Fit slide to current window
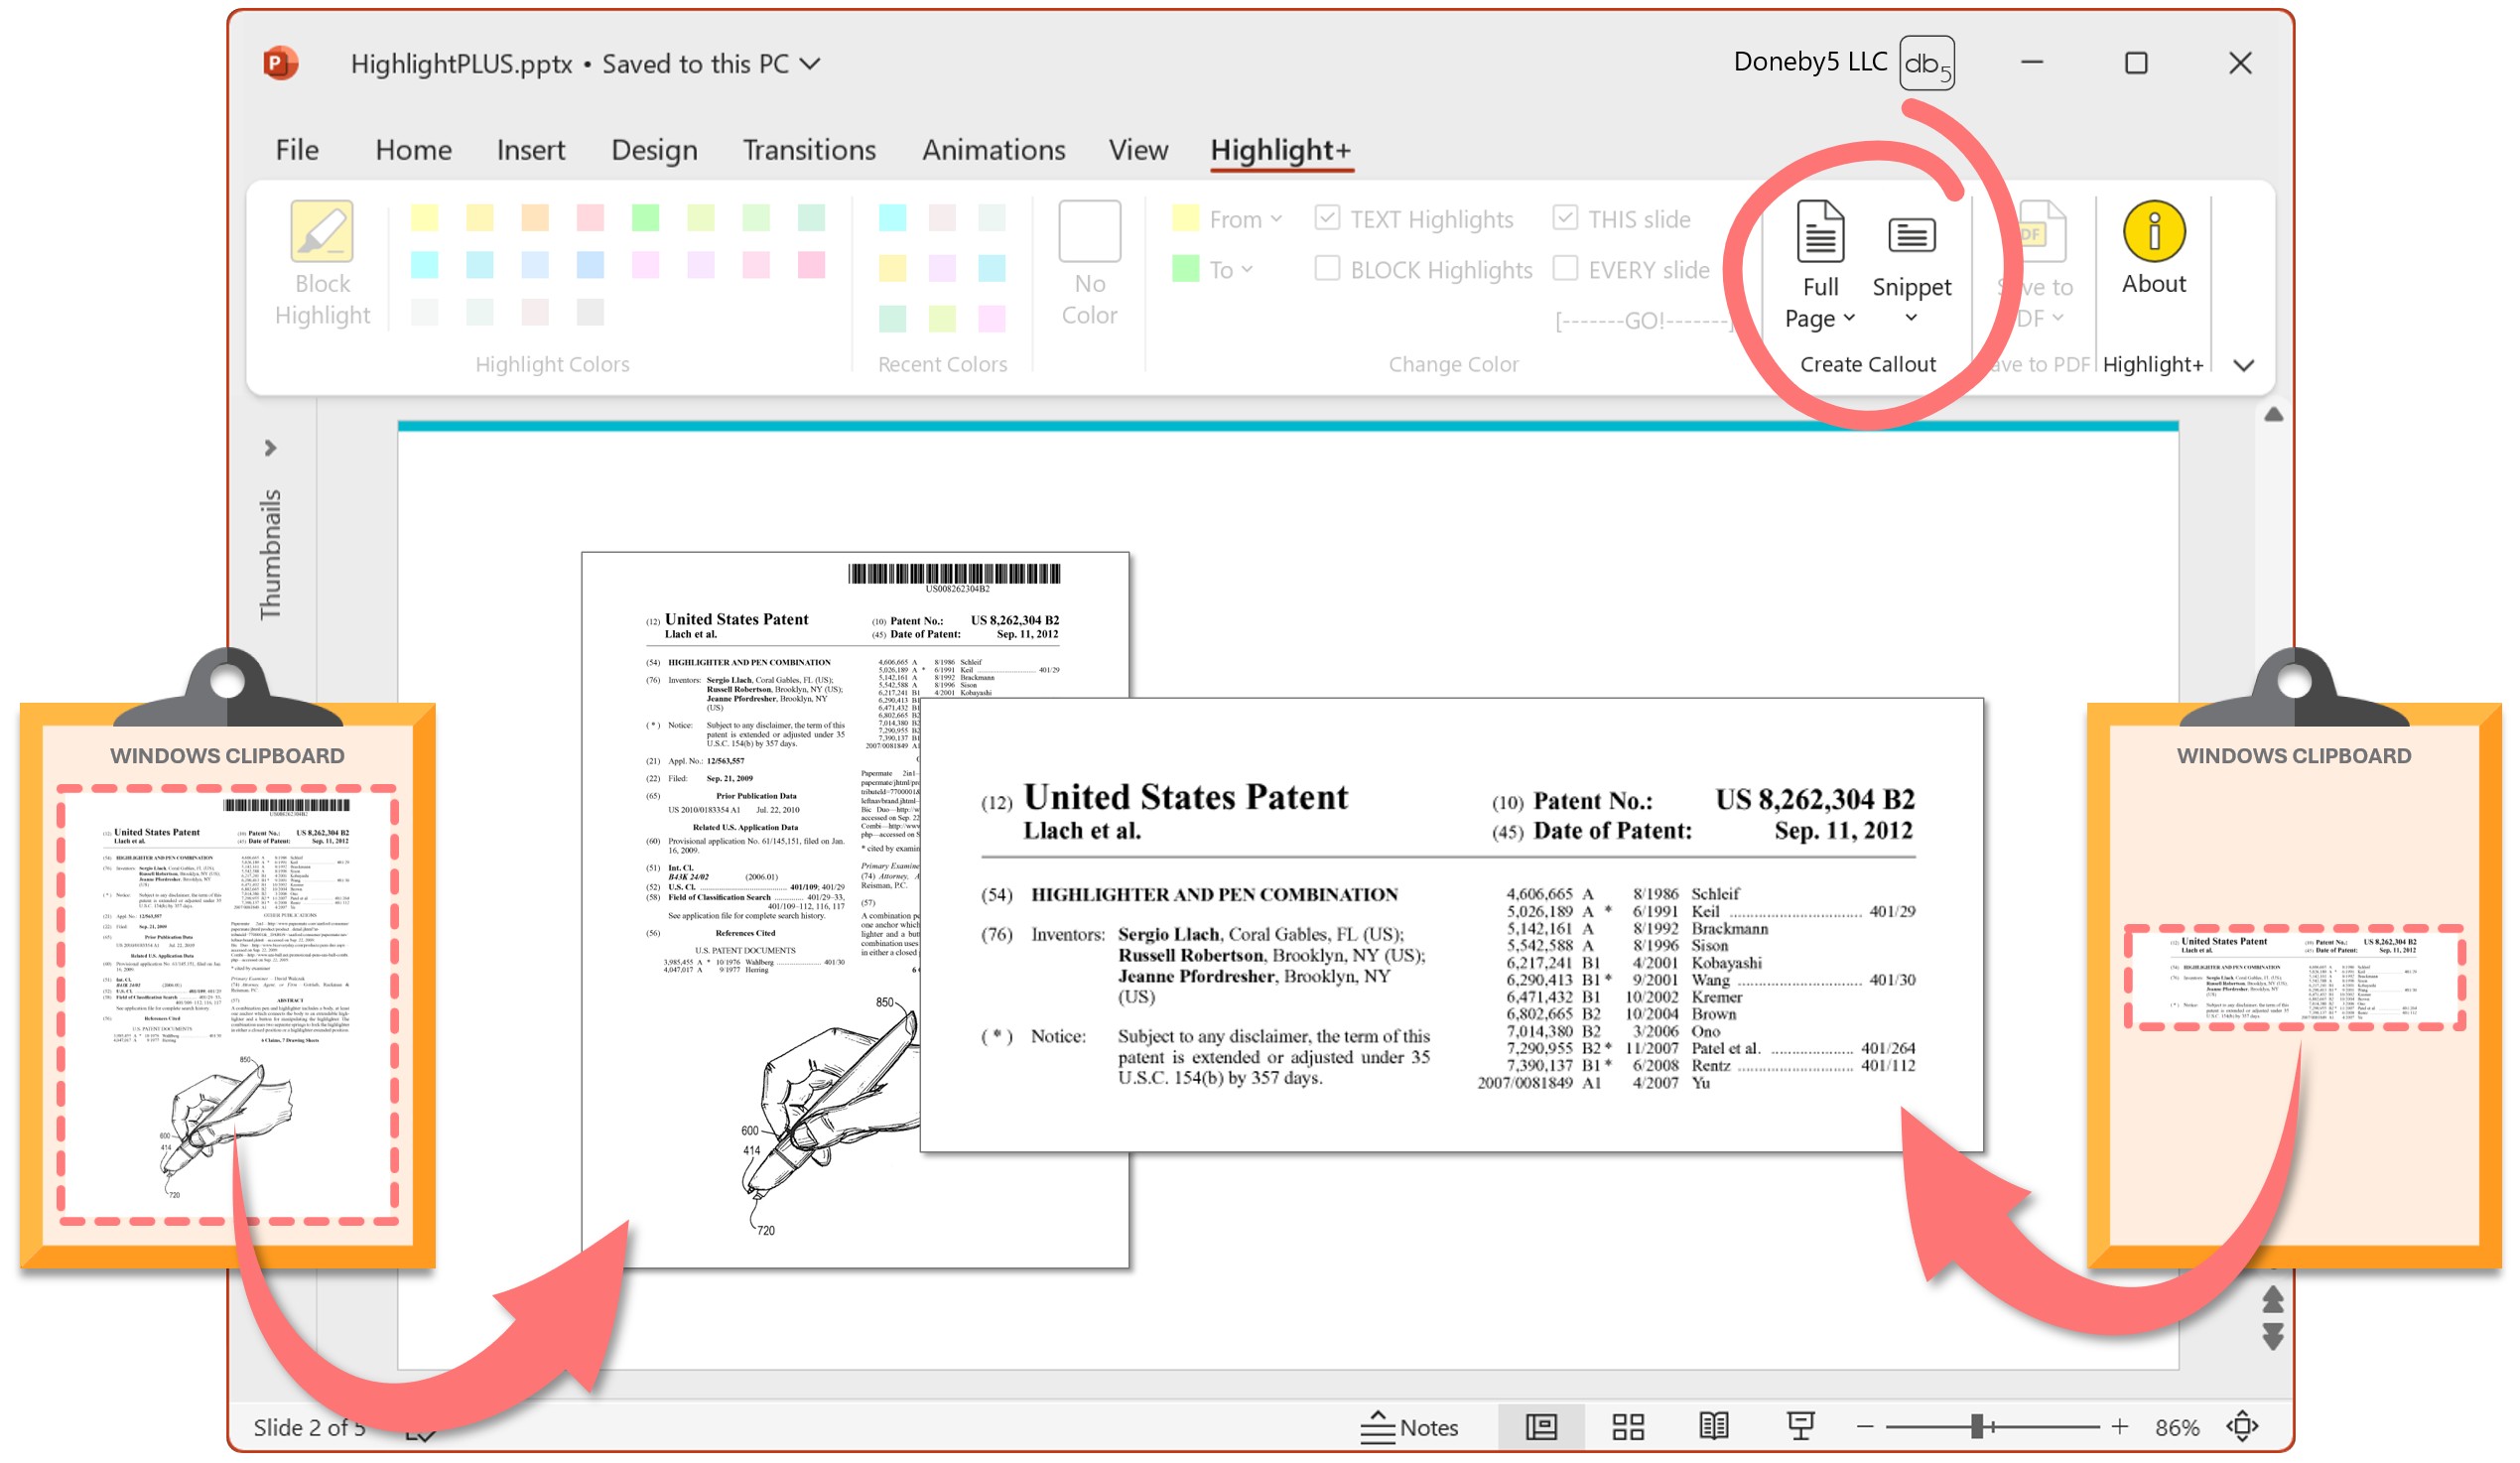The height and width of the screenshot is (1463, 2520). (x=2243, y=1427)
